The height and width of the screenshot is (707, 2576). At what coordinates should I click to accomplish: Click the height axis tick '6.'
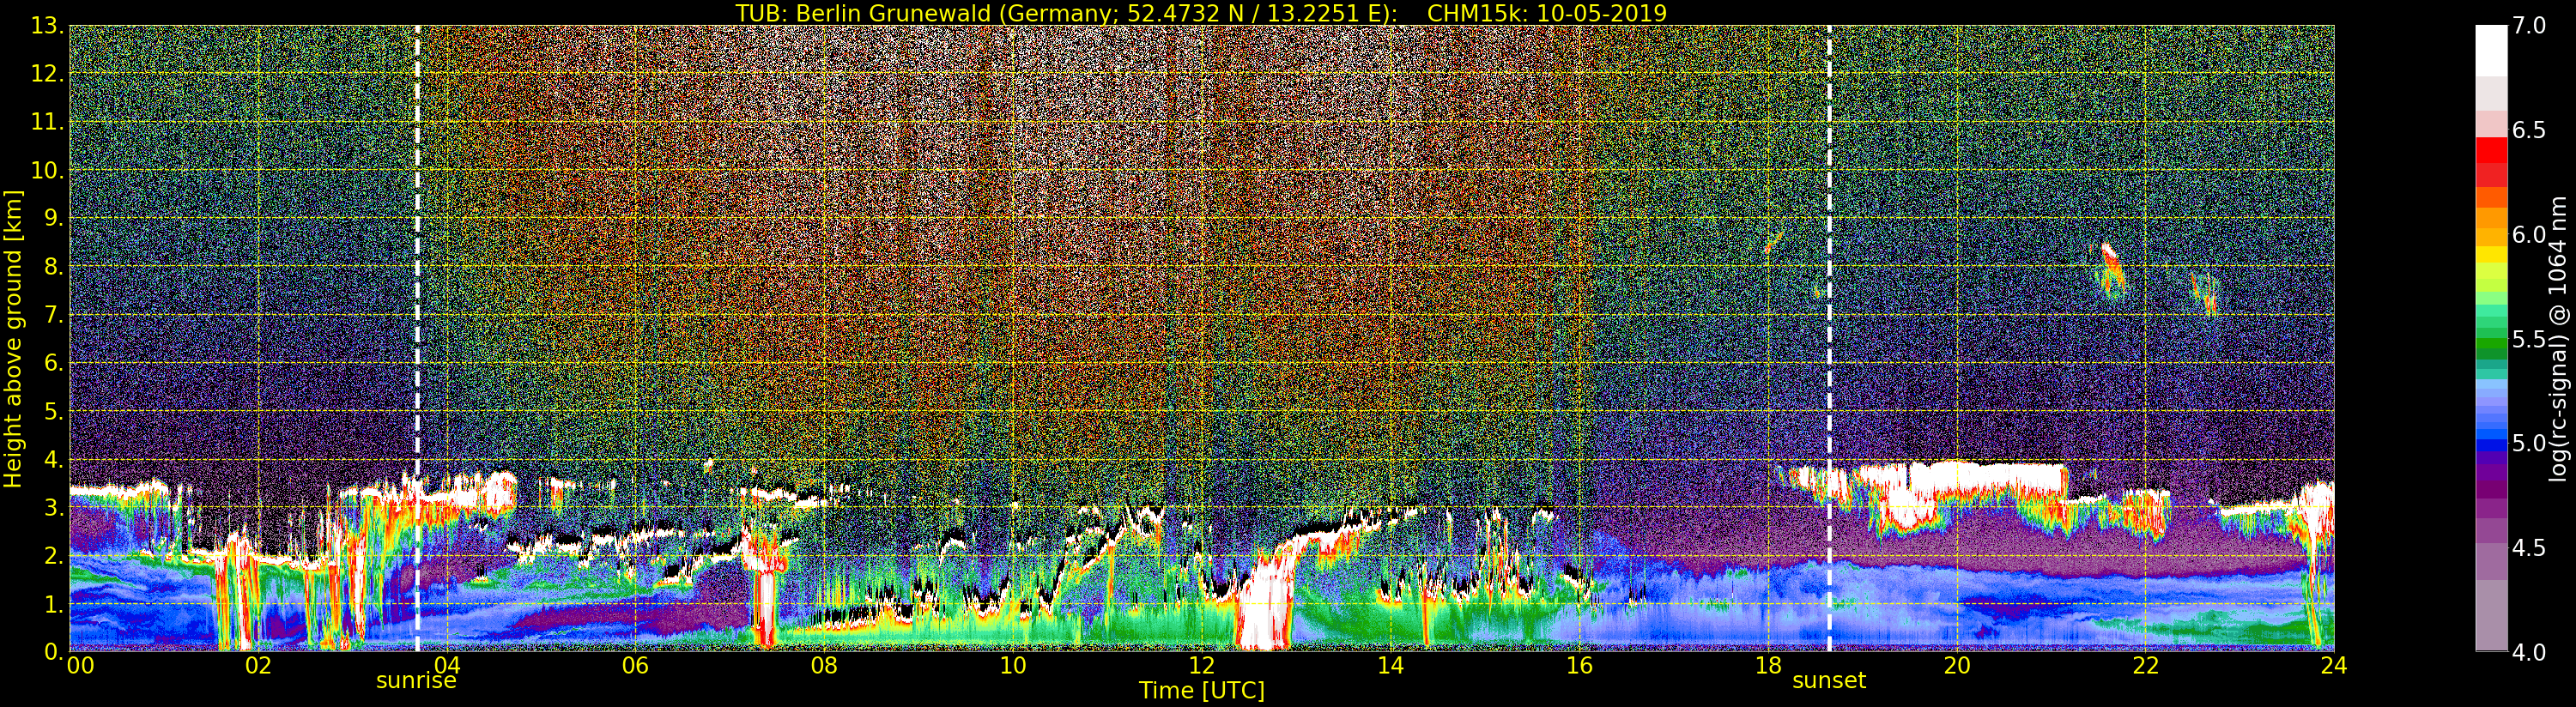[x=53, y=363]
